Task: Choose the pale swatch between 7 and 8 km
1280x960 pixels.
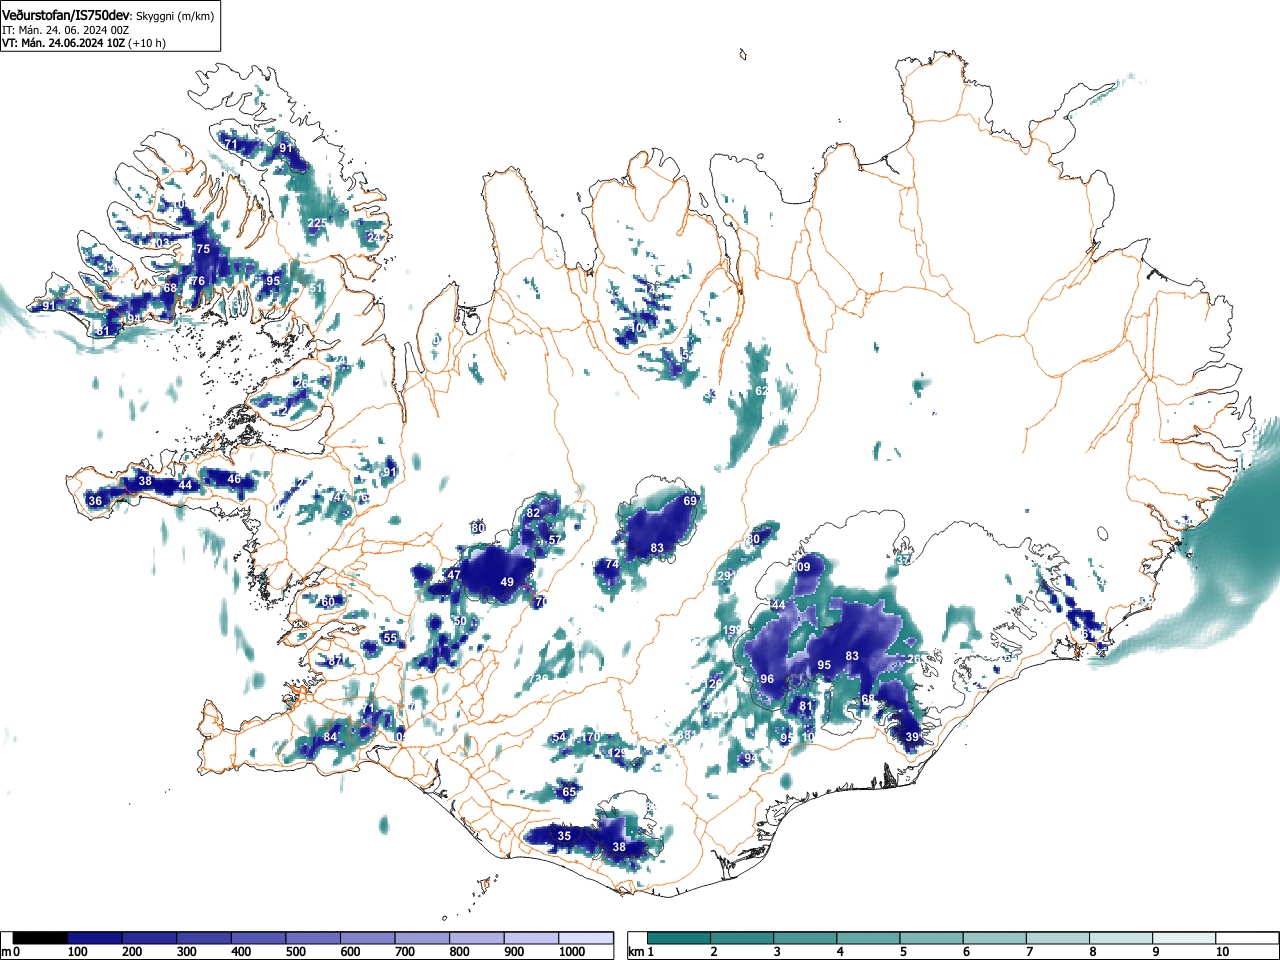Action: [1060, 938]
